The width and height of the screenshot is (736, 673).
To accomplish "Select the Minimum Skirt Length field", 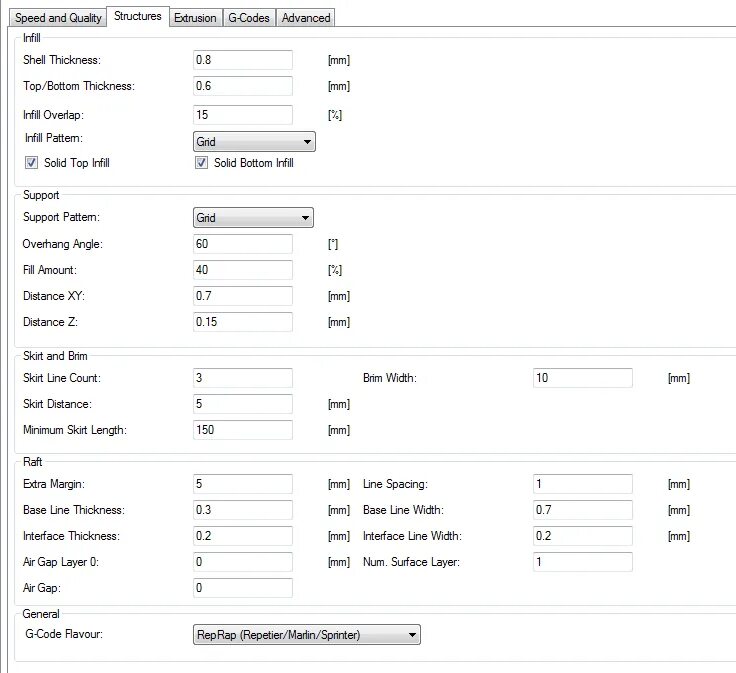I will tap(243, 430).
